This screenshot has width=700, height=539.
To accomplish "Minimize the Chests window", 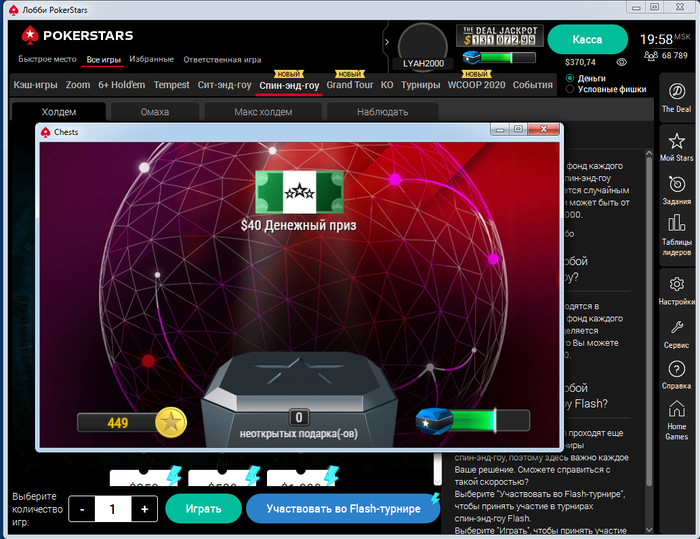I will point(500,130).
